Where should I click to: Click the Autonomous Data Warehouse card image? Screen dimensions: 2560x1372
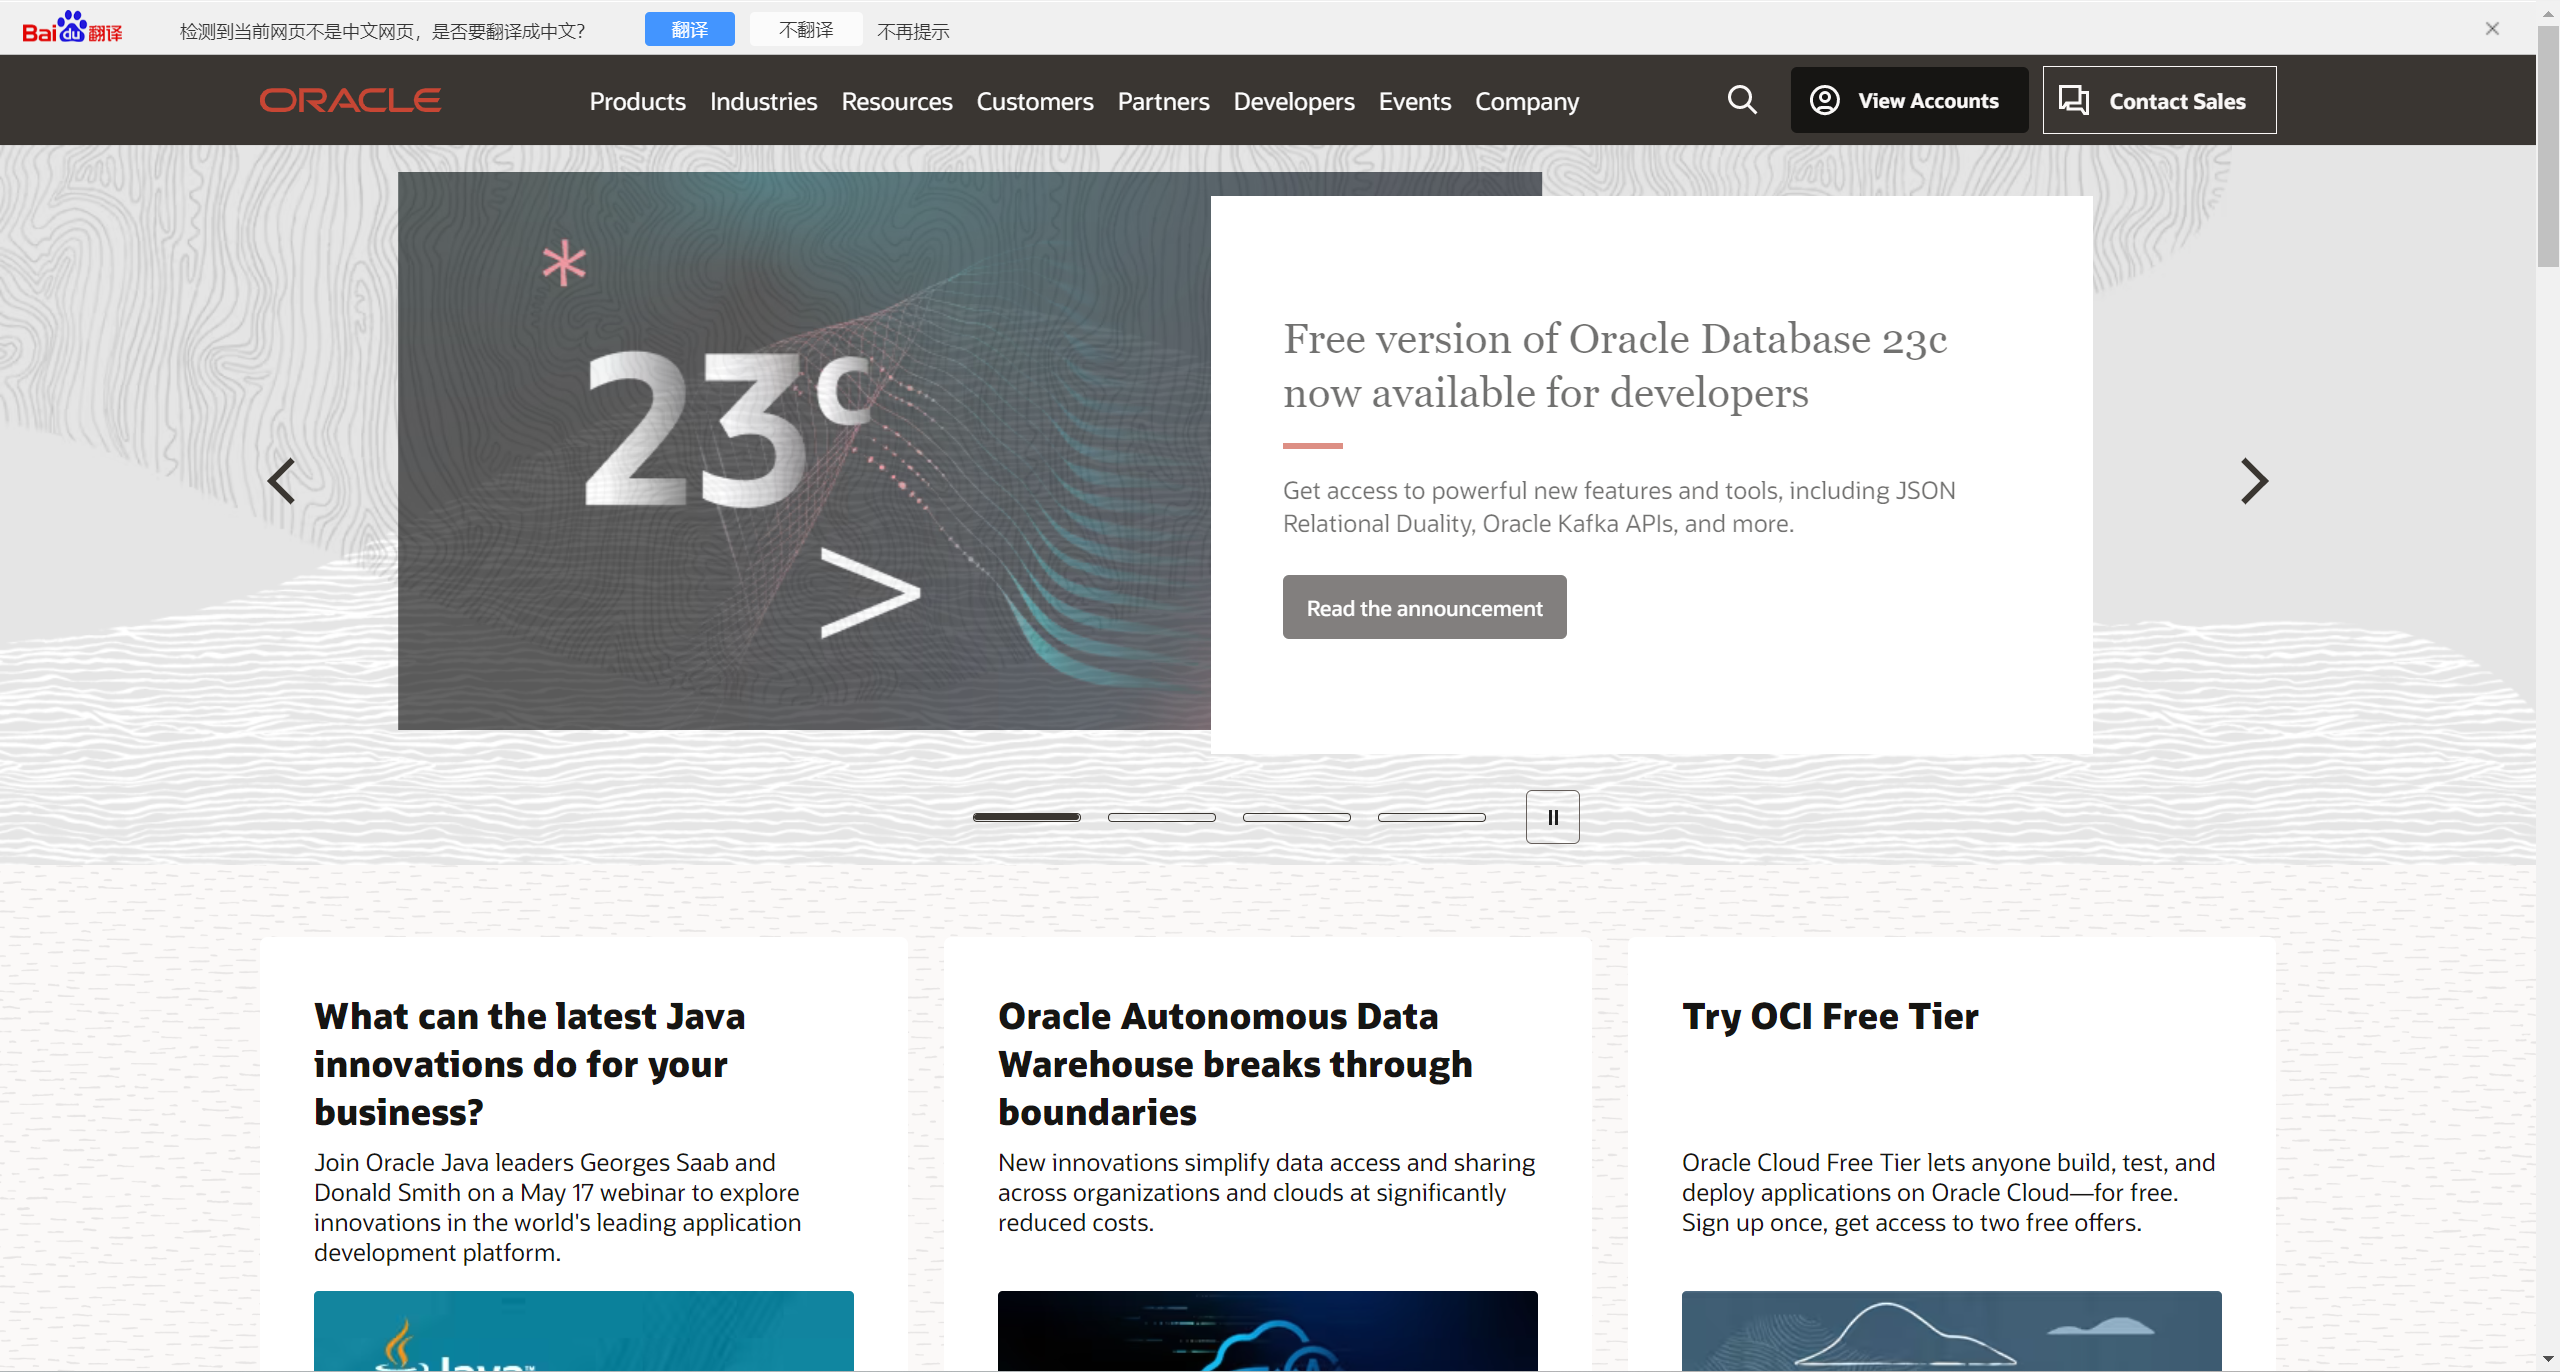(x=1268, y=1331)
